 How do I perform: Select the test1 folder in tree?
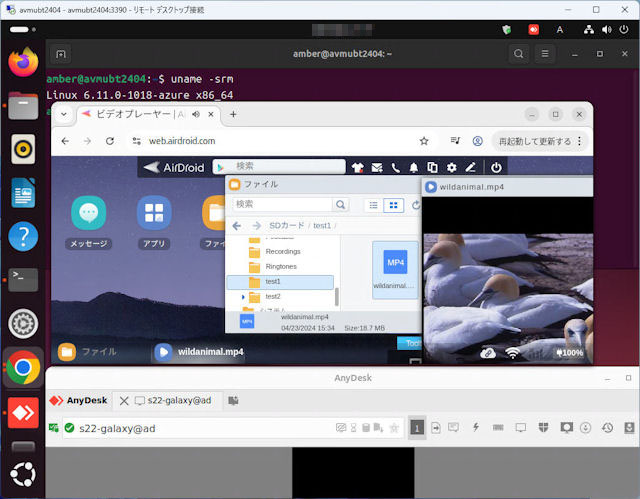280,282
